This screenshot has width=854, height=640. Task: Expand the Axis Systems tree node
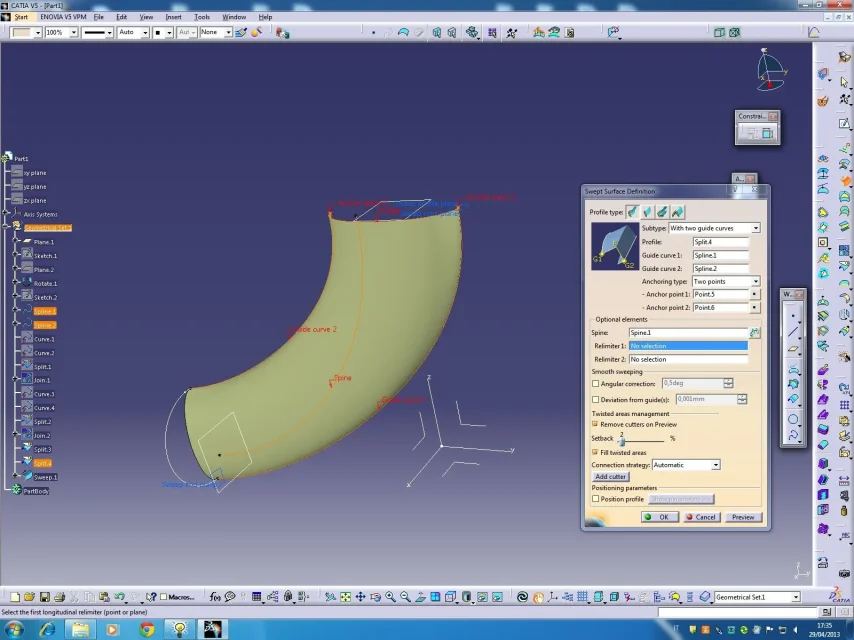tap(6, 214)
